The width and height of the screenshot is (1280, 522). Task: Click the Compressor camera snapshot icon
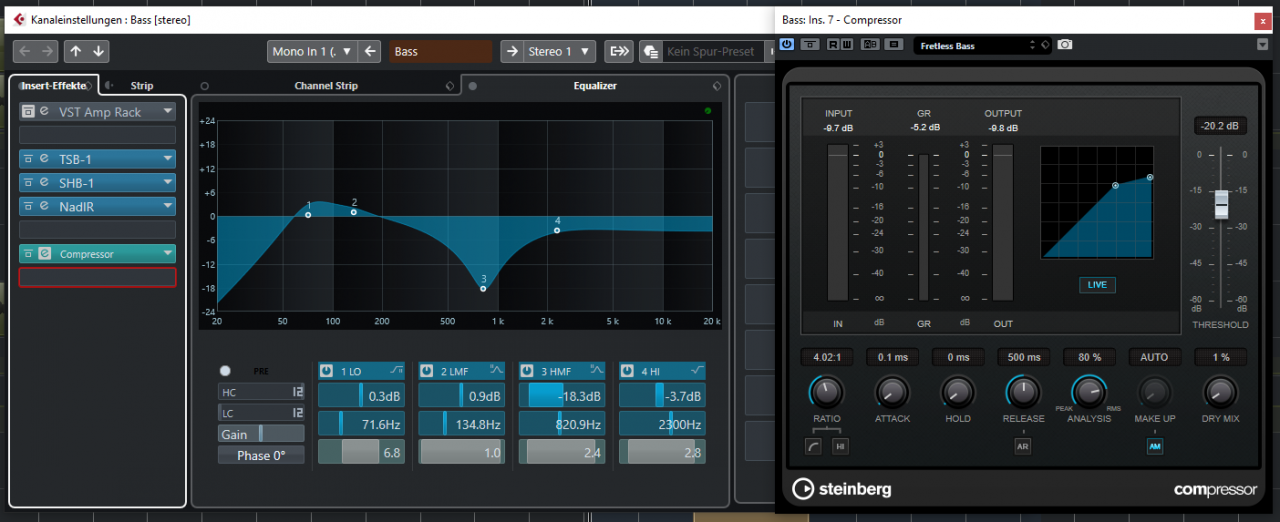(x=1065, y=45)
